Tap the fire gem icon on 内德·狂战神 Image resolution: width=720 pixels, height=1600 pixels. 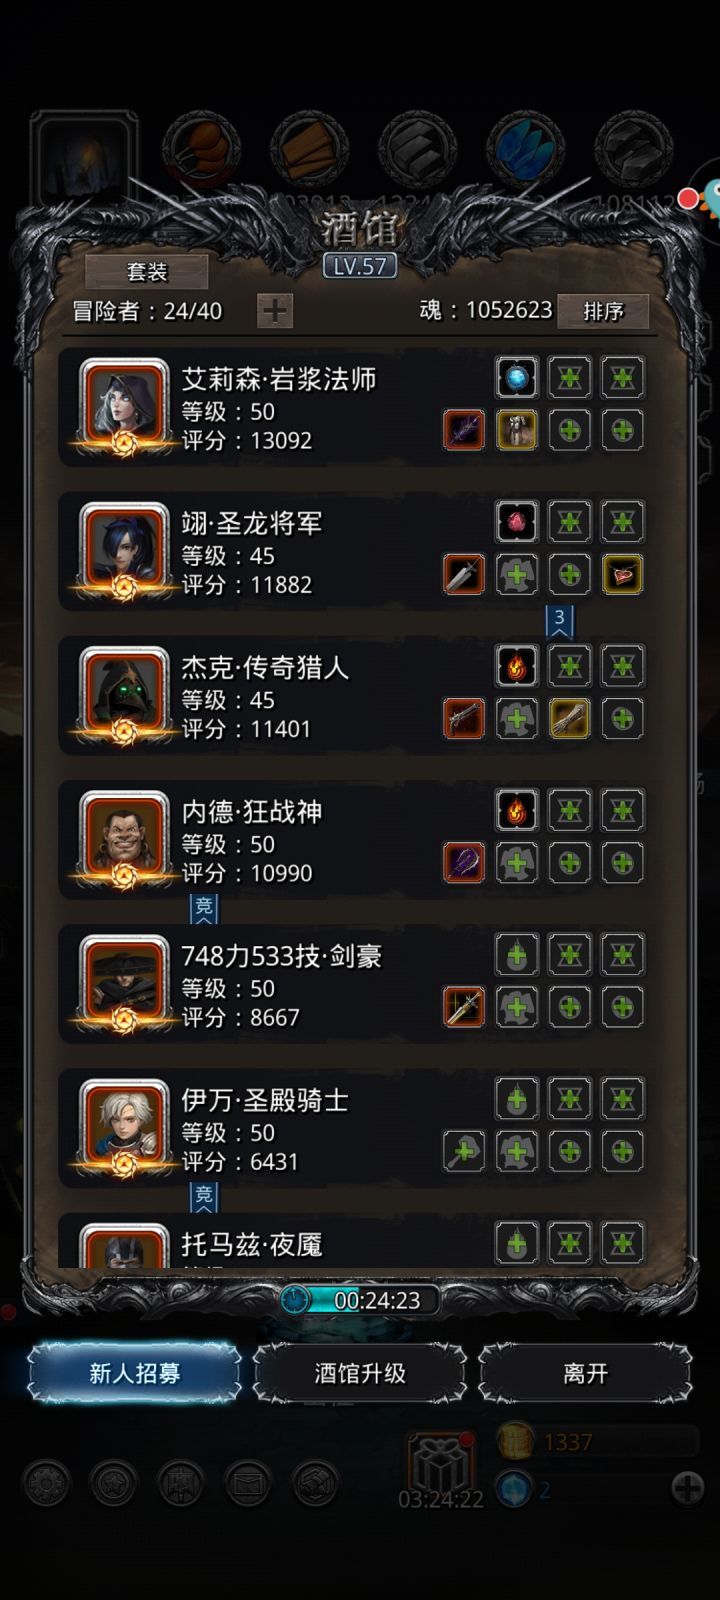517,810
